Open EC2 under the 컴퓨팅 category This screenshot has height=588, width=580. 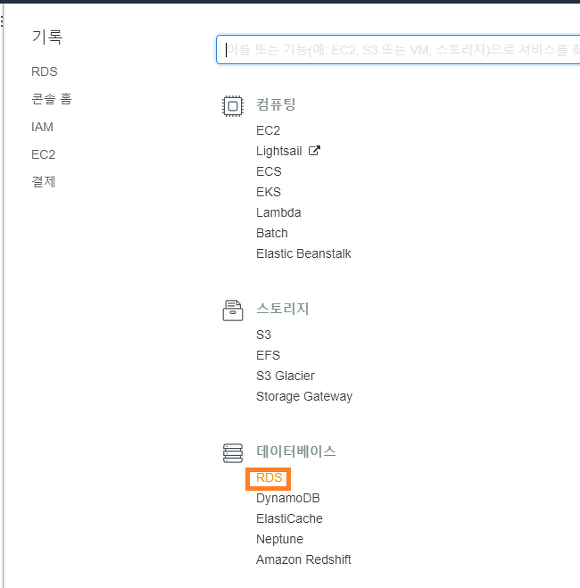pos(268,130)
